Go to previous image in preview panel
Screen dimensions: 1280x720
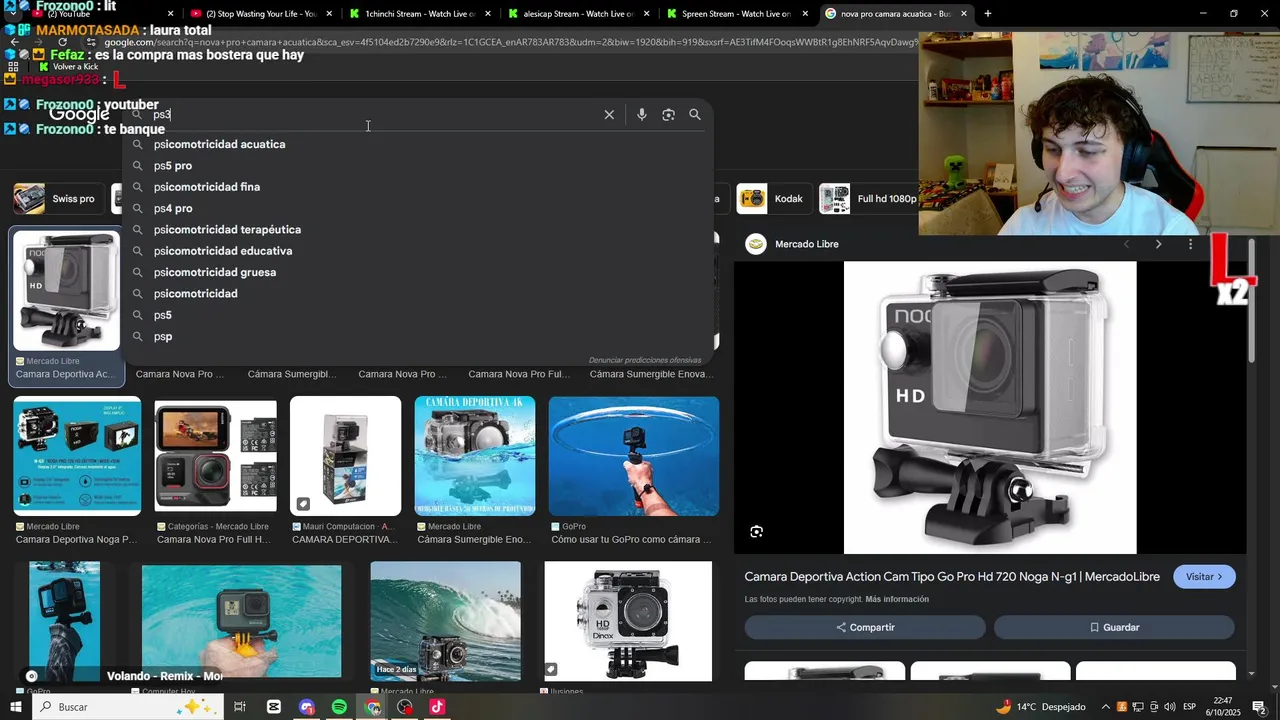1127,244
